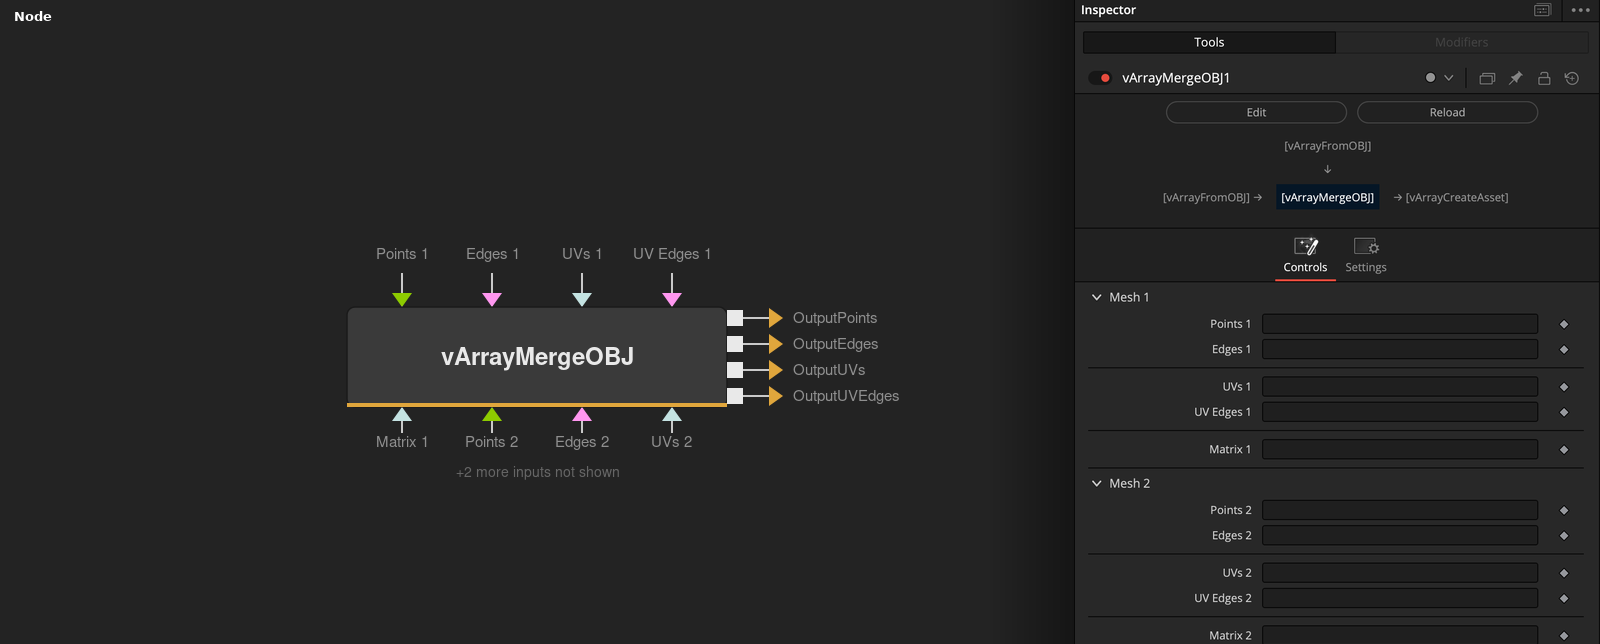Click the Reload button

click(x=1447, y=112)
